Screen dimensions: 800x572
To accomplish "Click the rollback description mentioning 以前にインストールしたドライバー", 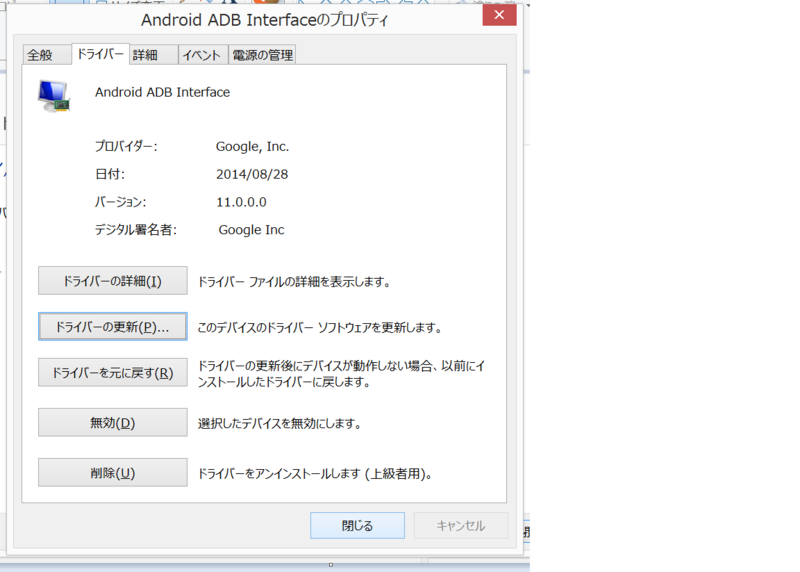I will click(x=341, y=374).
